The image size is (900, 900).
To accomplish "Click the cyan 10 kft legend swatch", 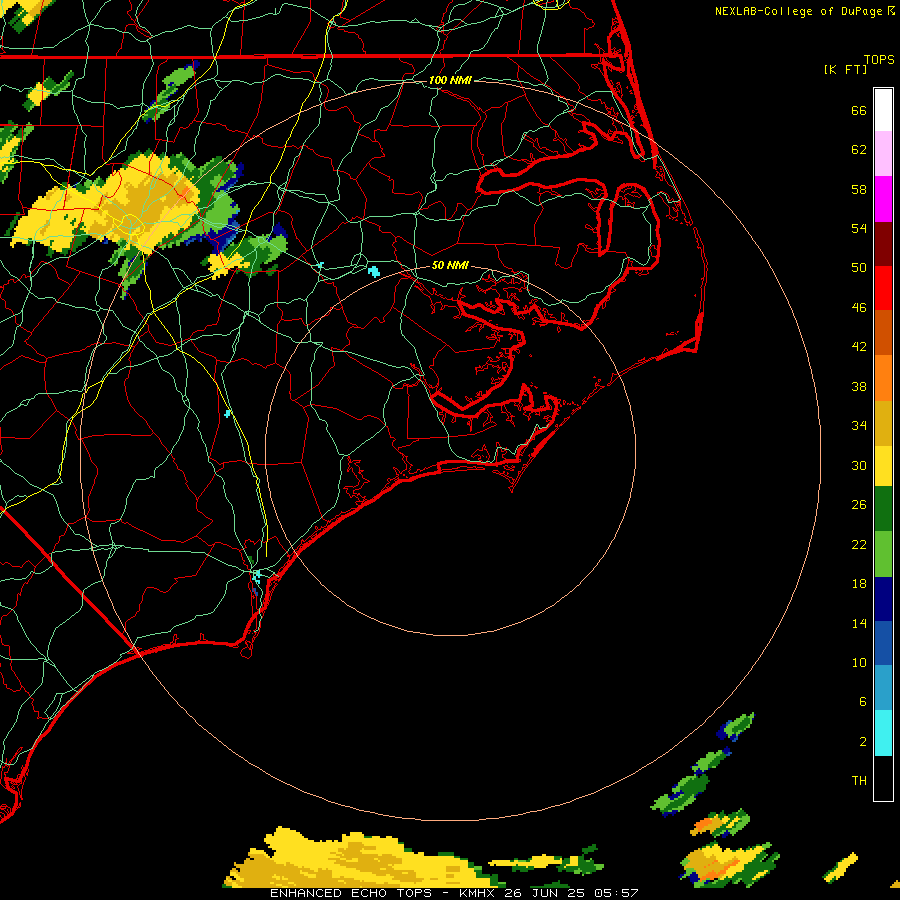I will click(x=883, y=733).
